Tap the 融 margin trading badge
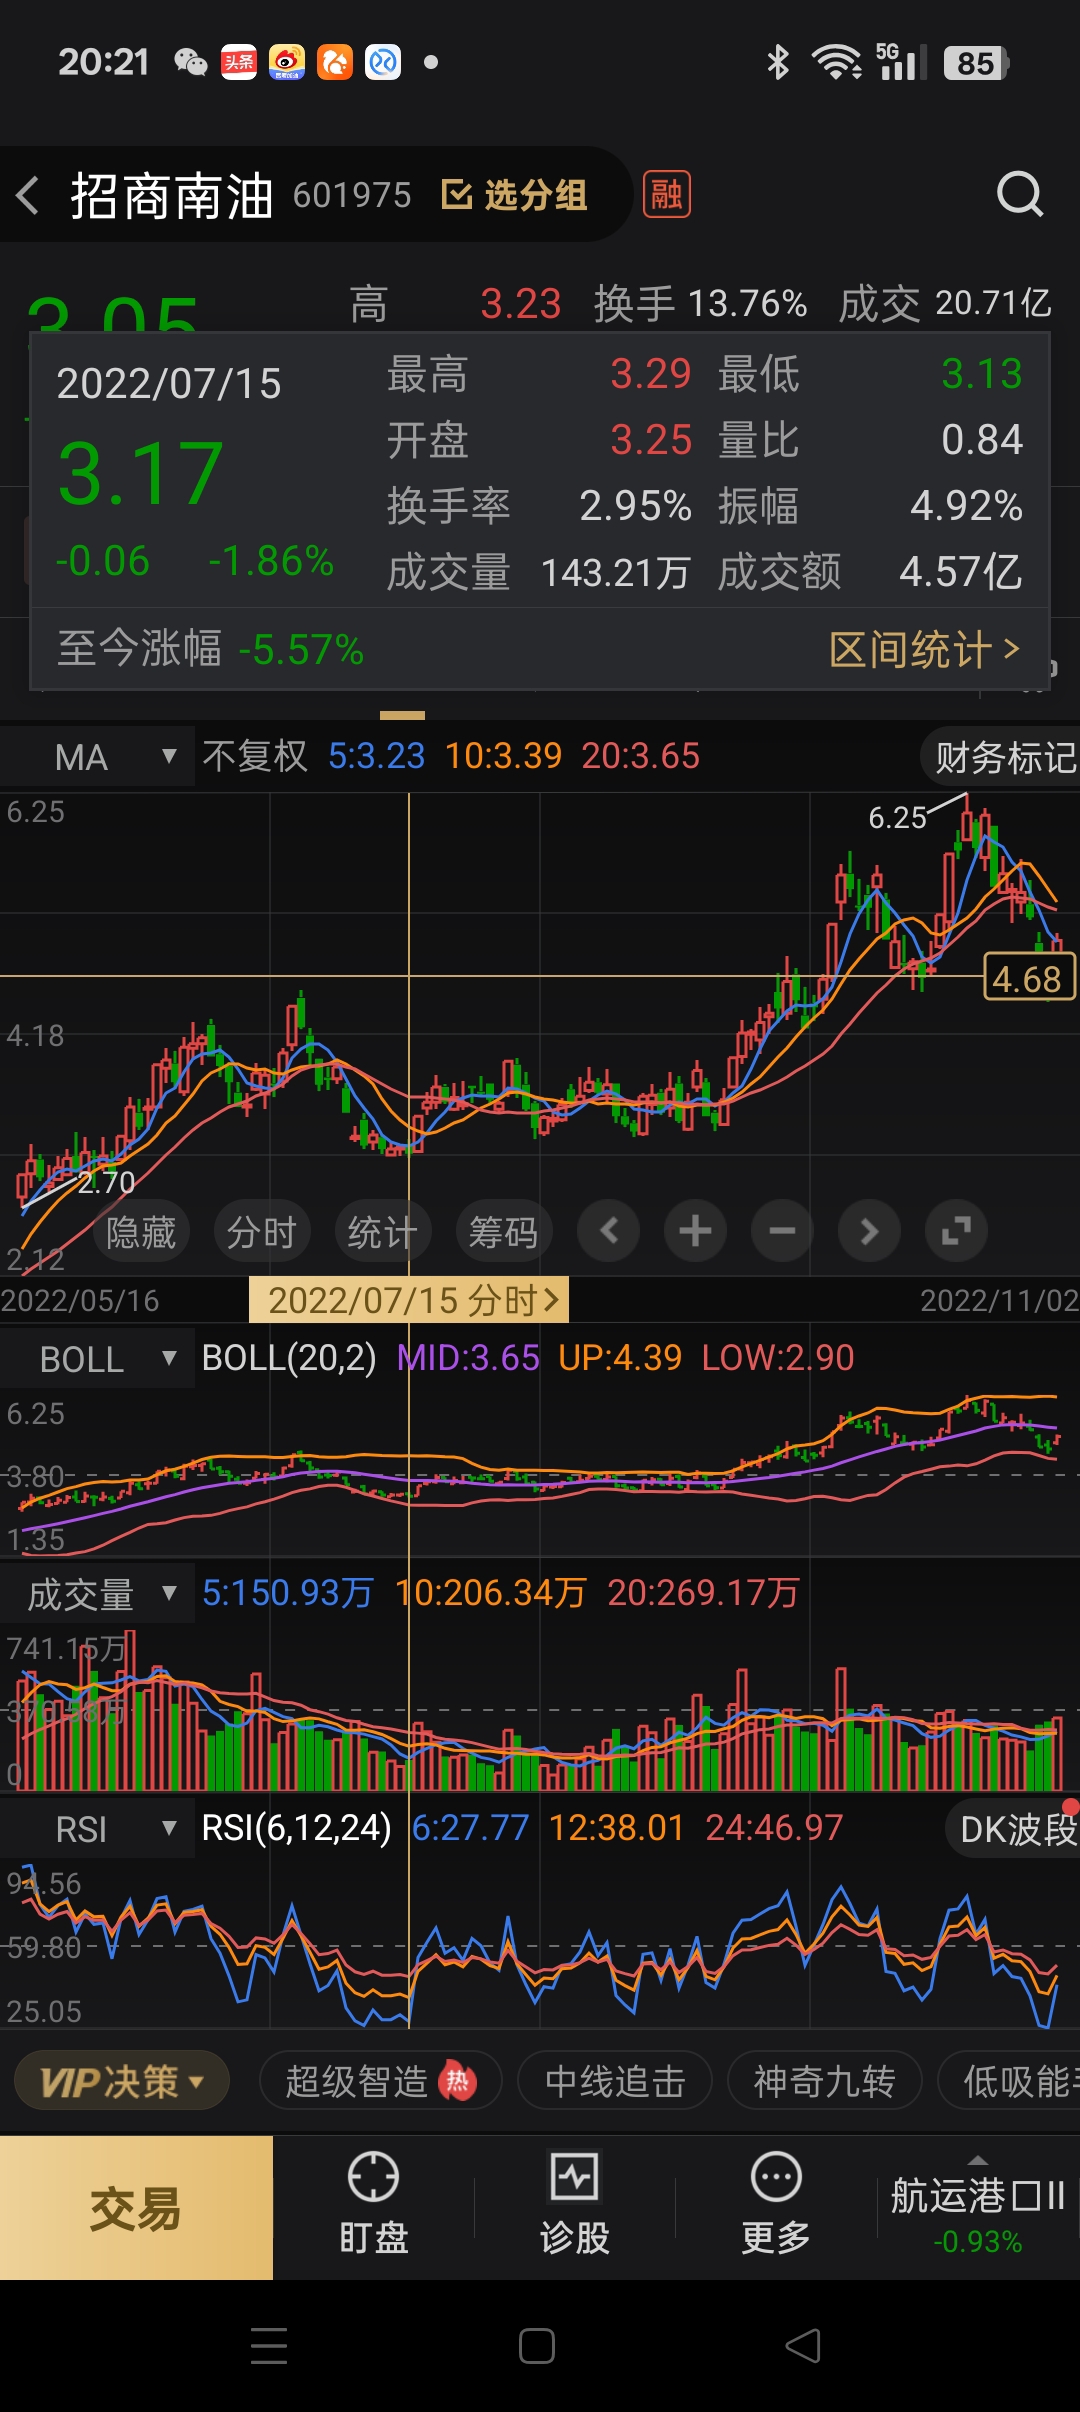The height and width of the screenshot is (2412, 1080). coord(666,194)
